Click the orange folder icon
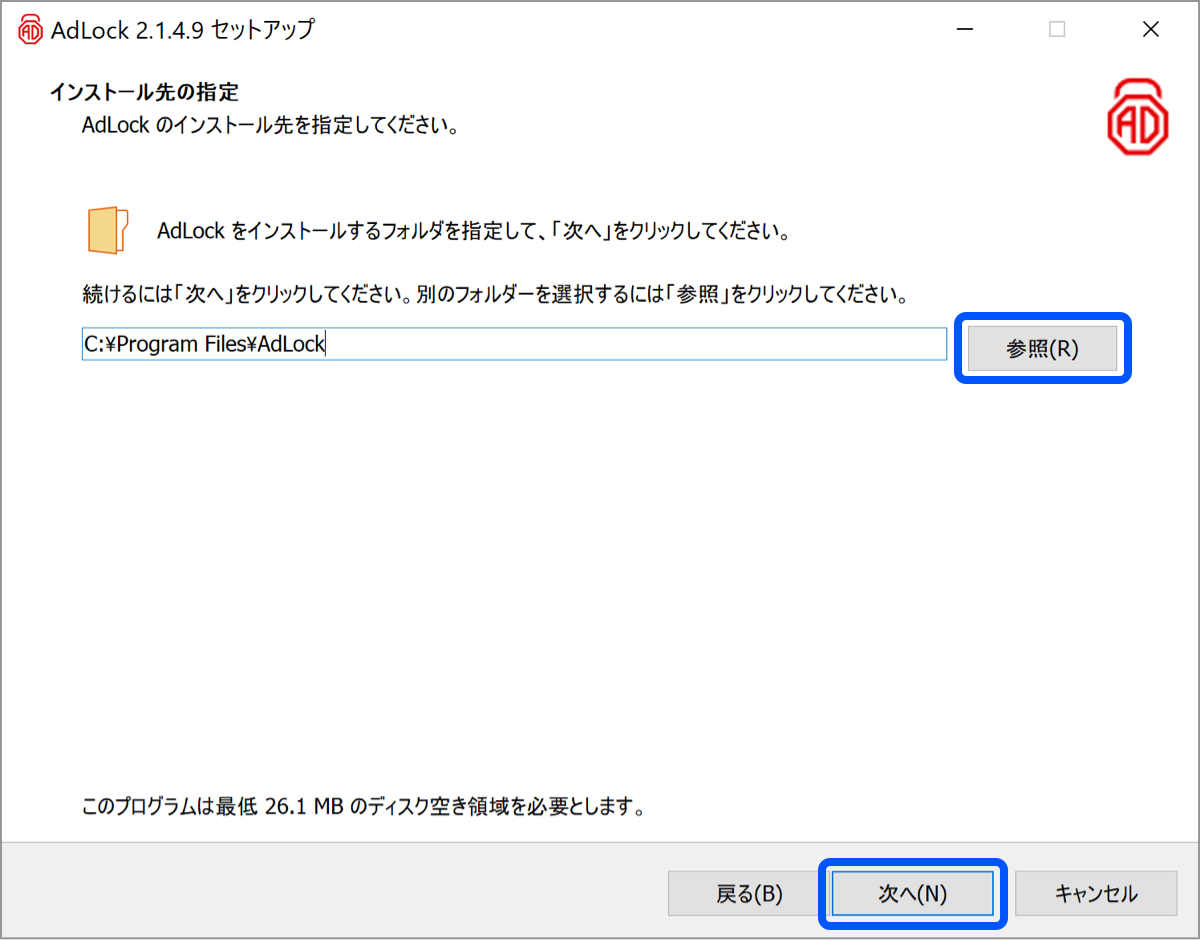This screenshot has width=1200, height=940. (x=108, y=231)
